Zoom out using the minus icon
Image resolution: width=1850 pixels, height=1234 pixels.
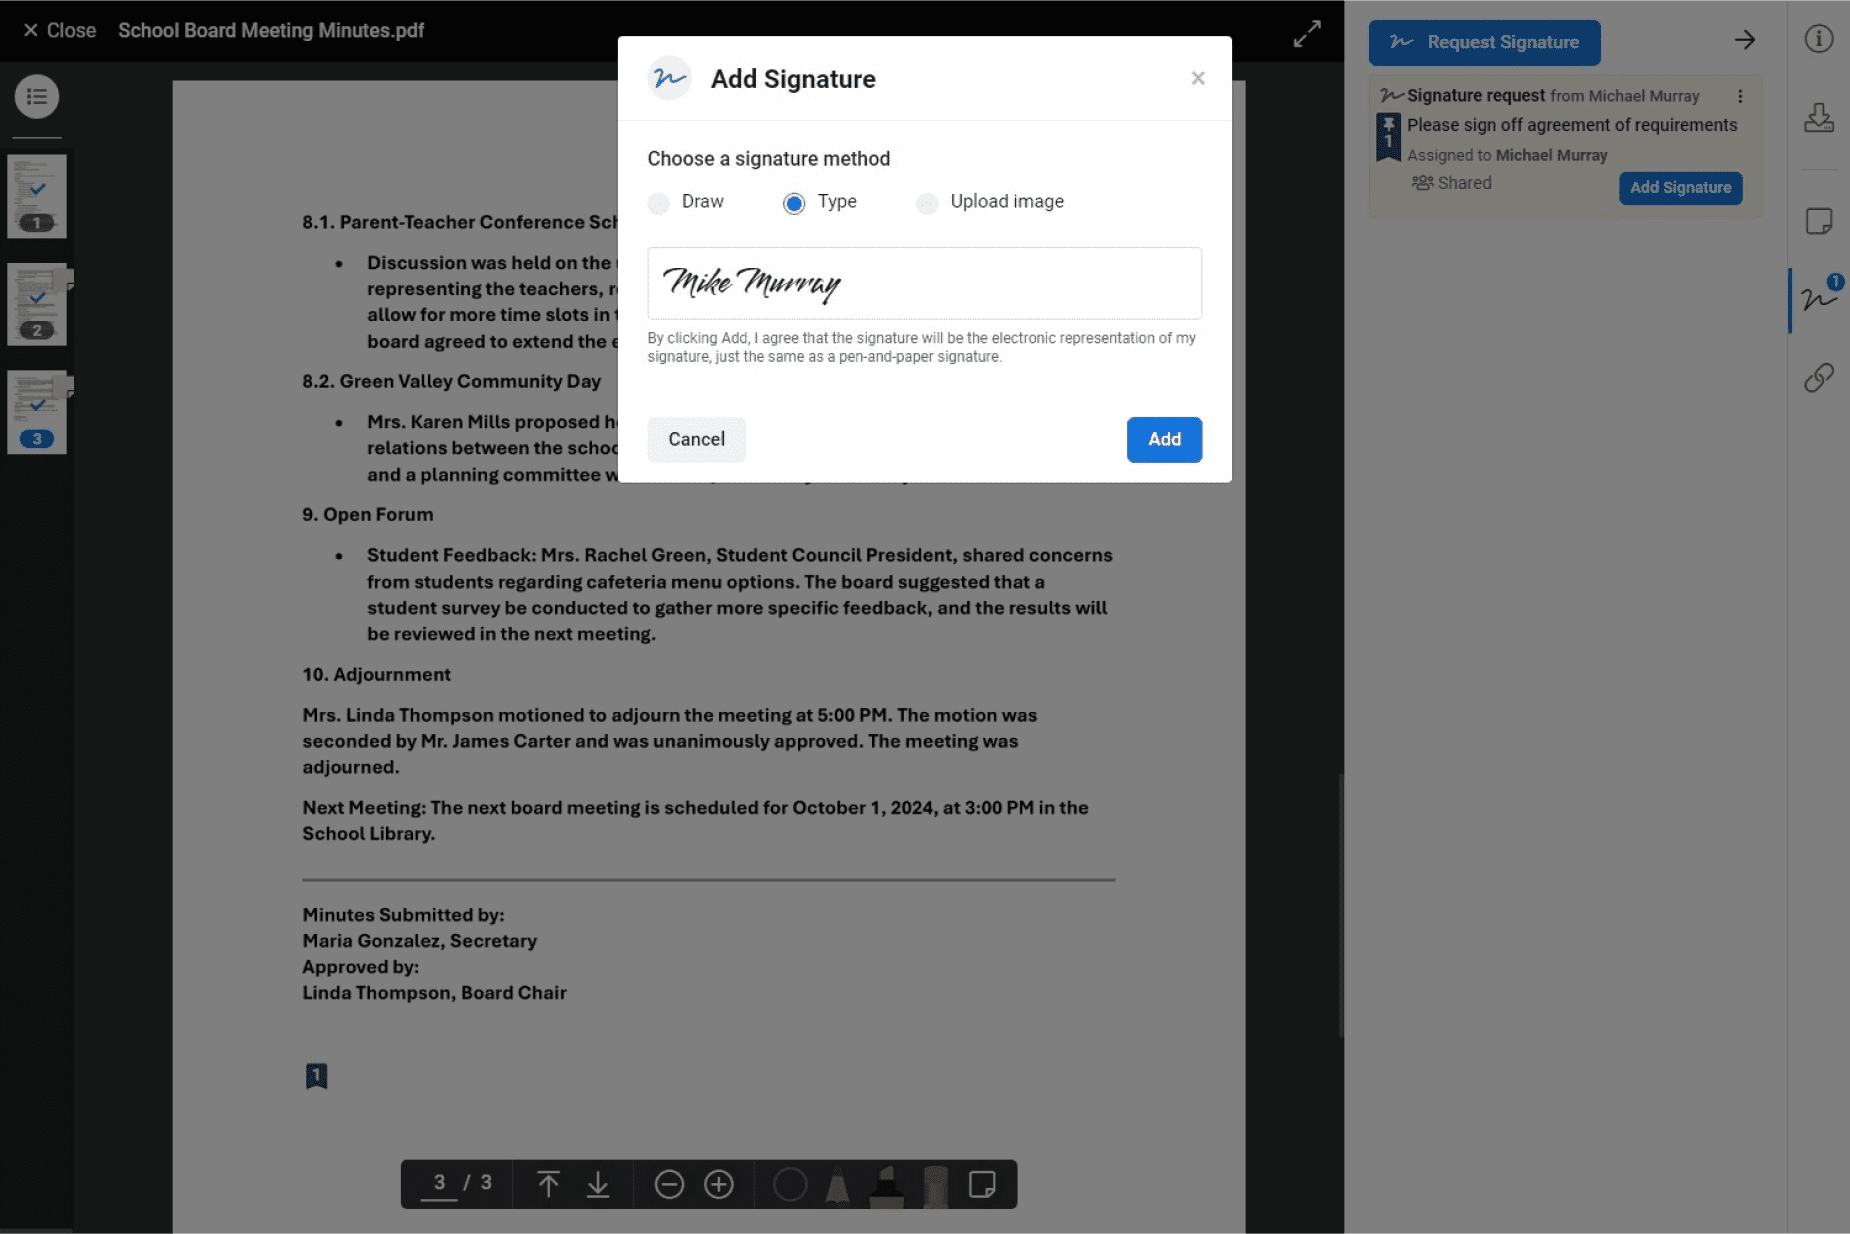(669, 1185)
